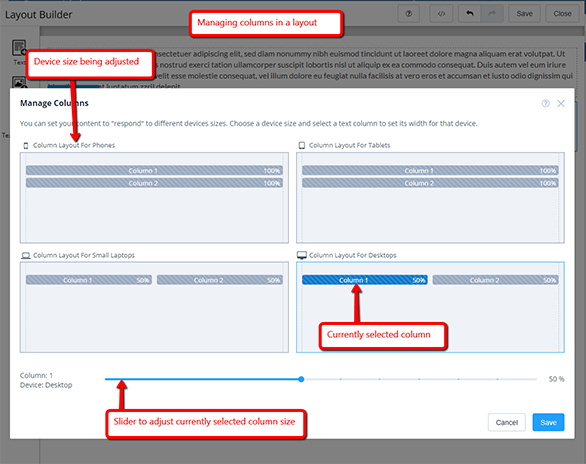Viewport: 586px width, 464px height.
Task: Select the Text widget icon in sidebar
Action: click(x=19, y=48)
